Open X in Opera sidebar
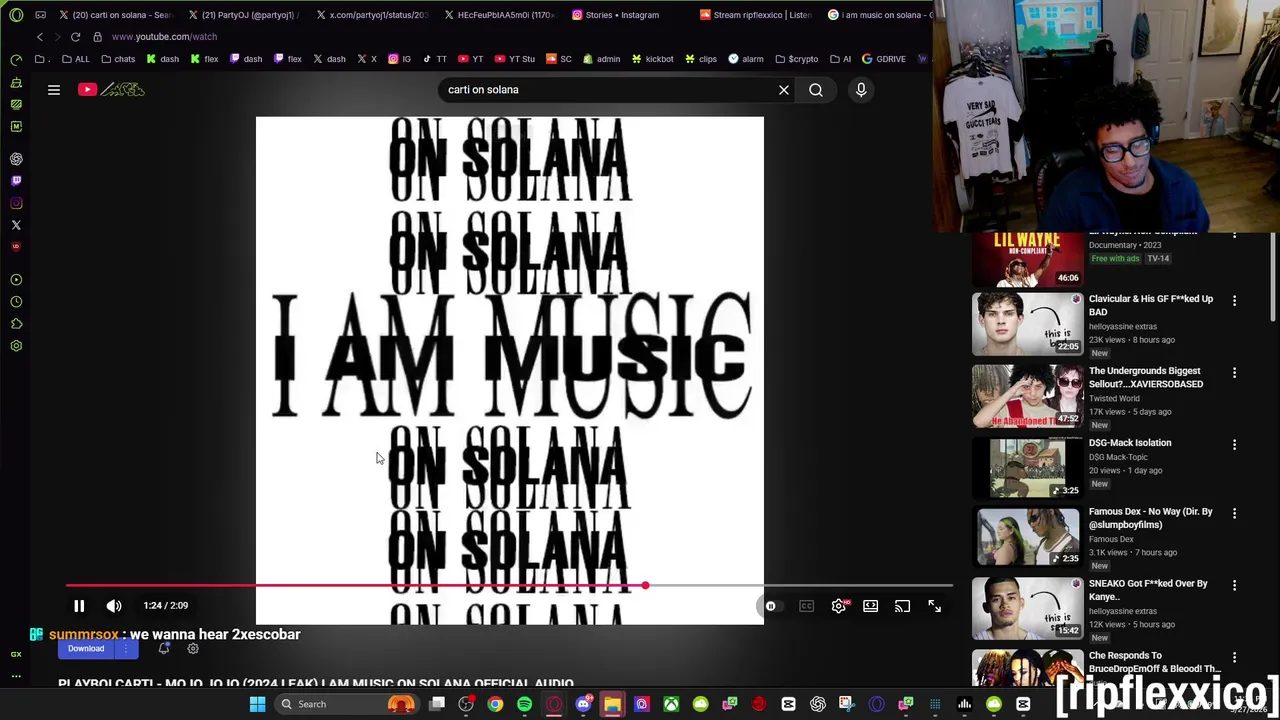 [x=16, y=225]
